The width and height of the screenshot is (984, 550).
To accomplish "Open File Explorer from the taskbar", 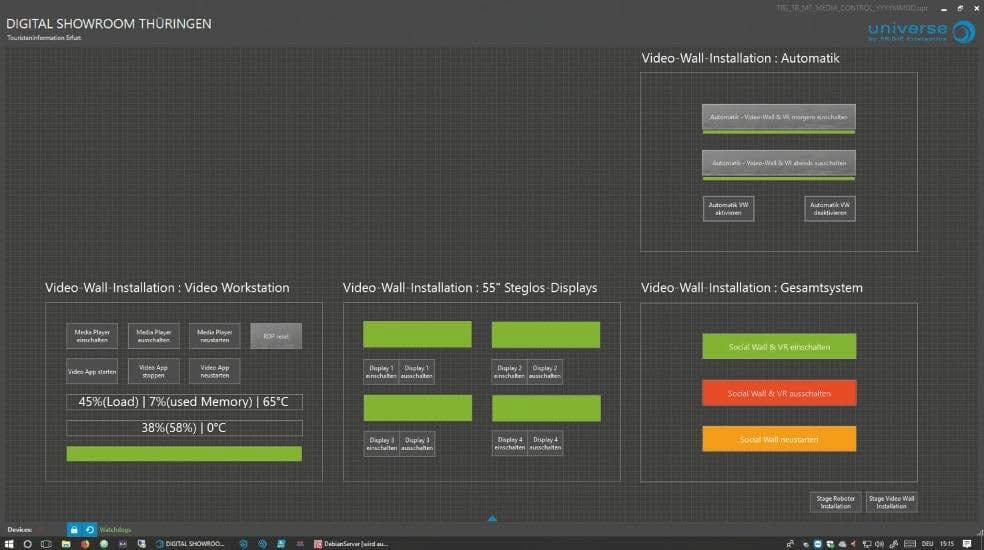I will (65, 544).
